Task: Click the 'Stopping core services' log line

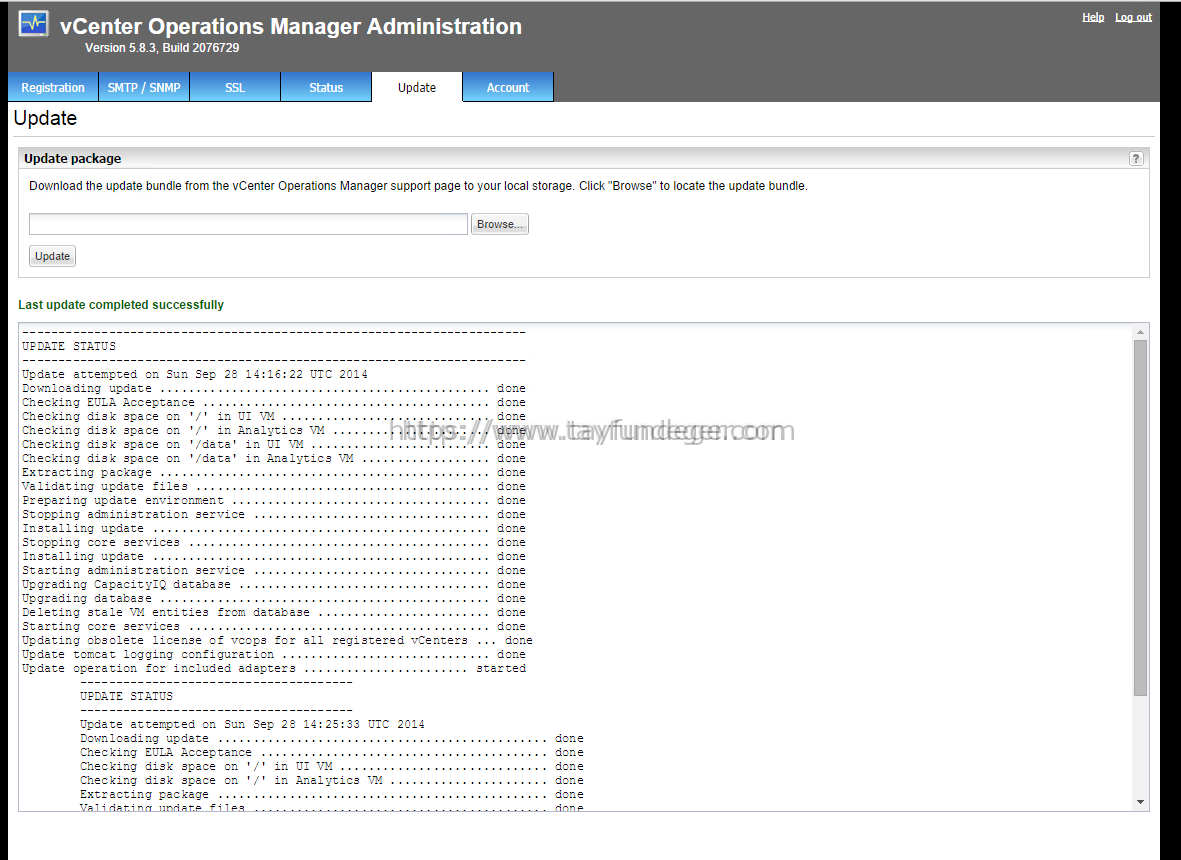Action: click(274, 542)
